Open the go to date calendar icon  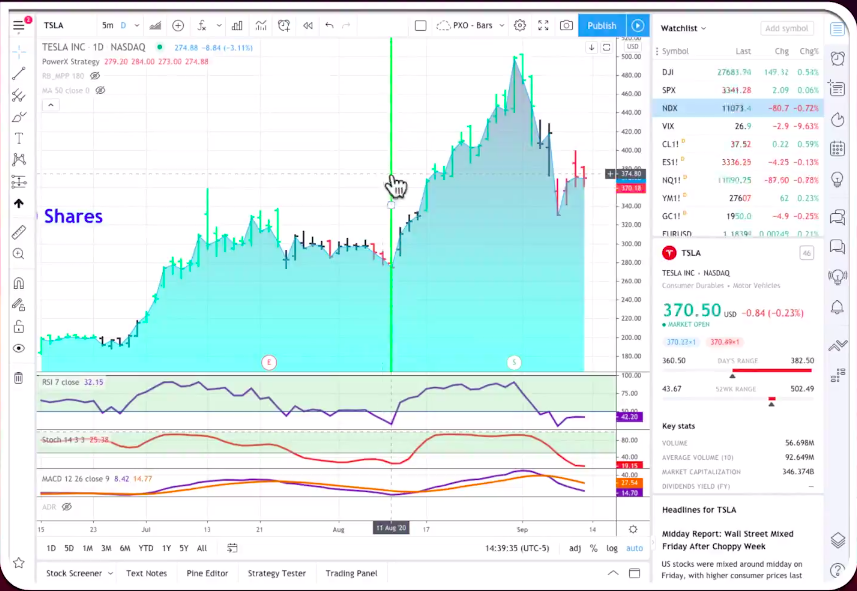pyautogui.click(x=232, y=548)
